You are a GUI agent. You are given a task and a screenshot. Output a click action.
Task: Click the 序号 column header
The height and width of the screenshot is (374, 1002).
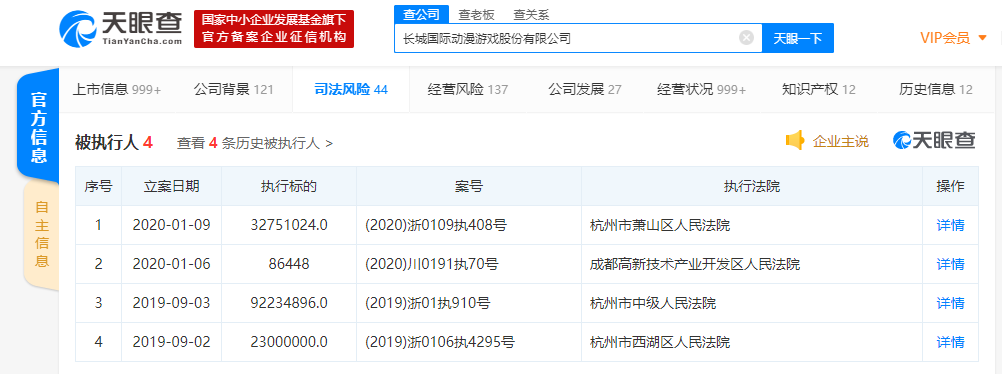coord(98,186)
